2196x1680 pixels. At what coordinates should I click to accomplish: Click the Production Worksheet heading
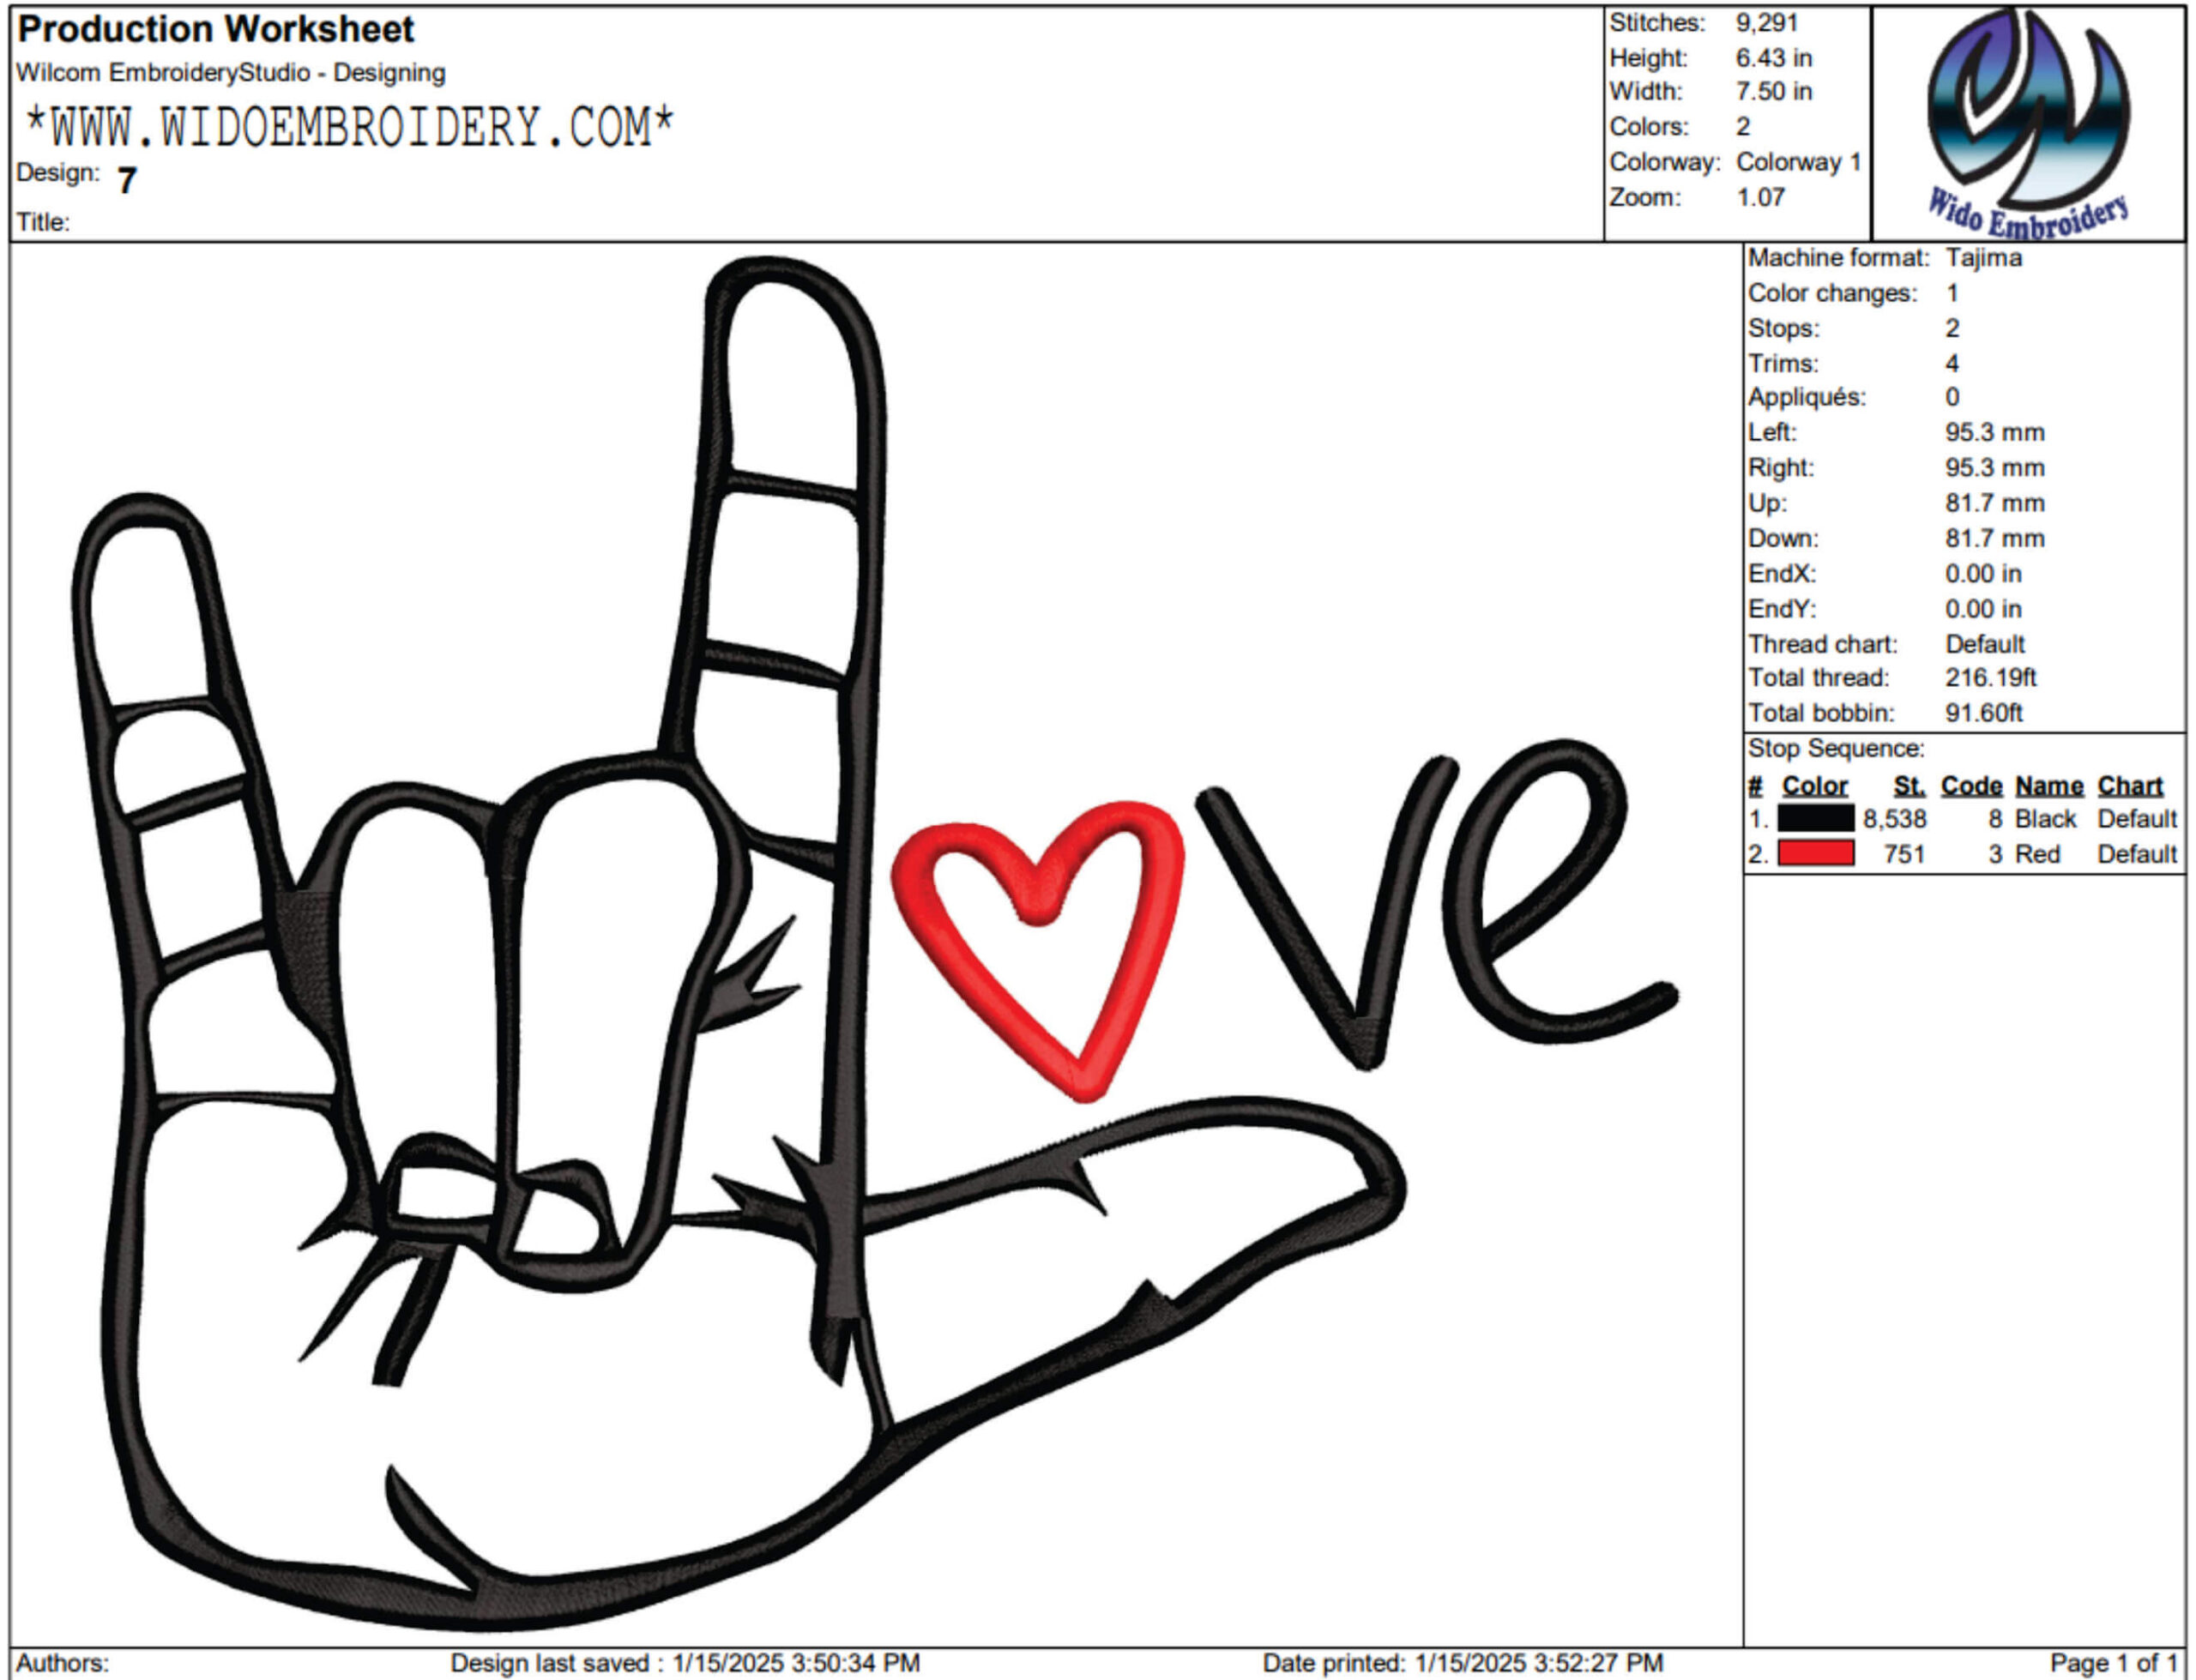[215, 29]
